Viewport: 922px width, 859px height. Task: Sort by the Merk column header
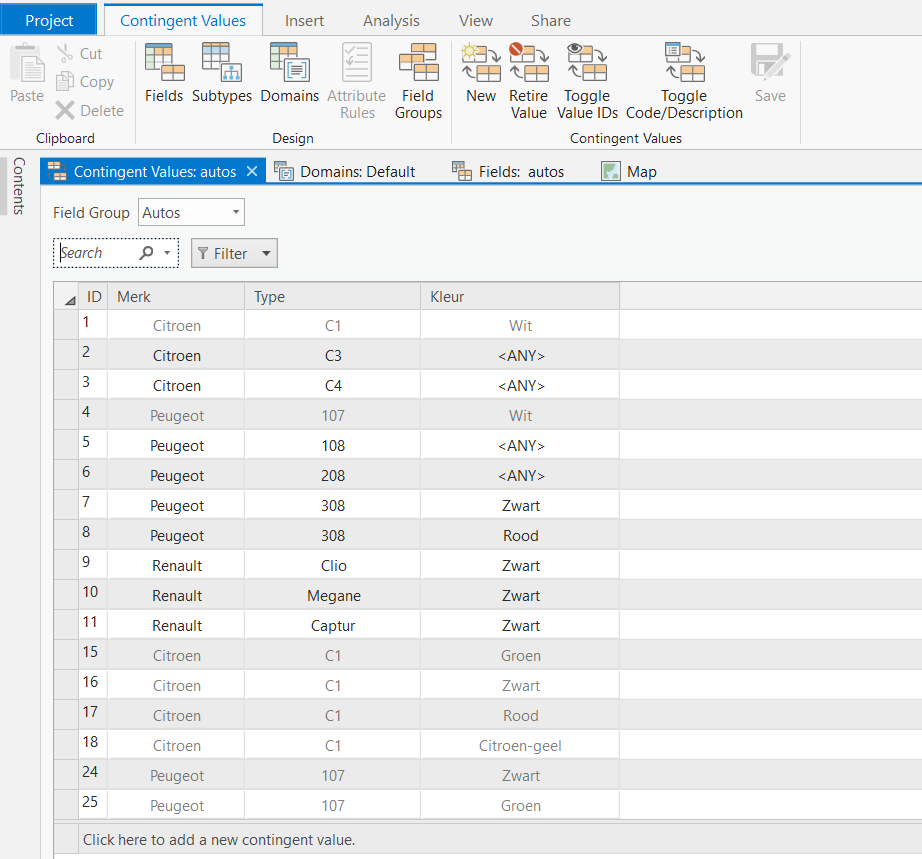176,296
